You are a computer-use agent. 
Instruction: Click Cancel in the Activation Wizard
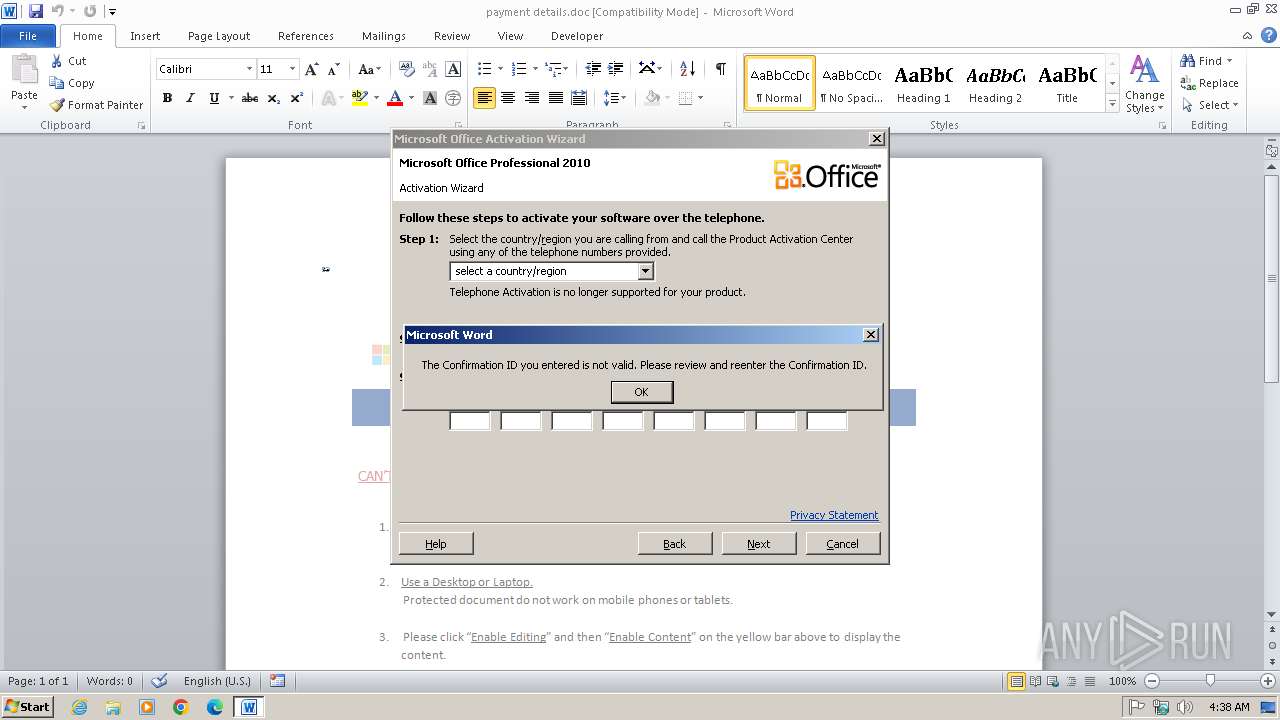pos(842,544)
